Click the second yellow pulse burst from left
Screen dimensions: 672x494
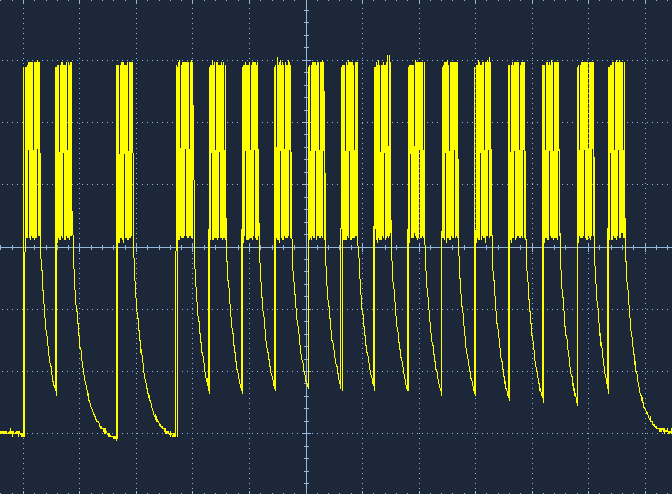pos(64,150)
